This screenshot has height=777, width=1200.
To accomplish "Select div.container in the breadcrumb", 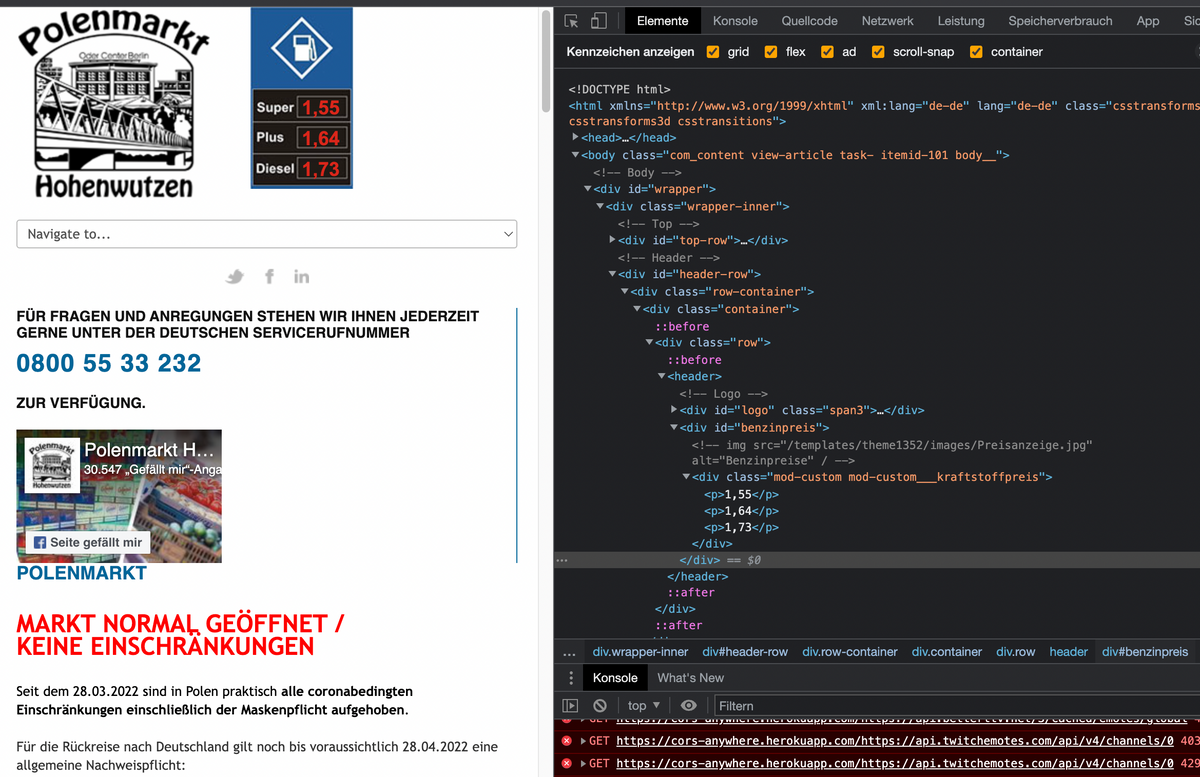I will pyautogui.click(x=947, y=652).
